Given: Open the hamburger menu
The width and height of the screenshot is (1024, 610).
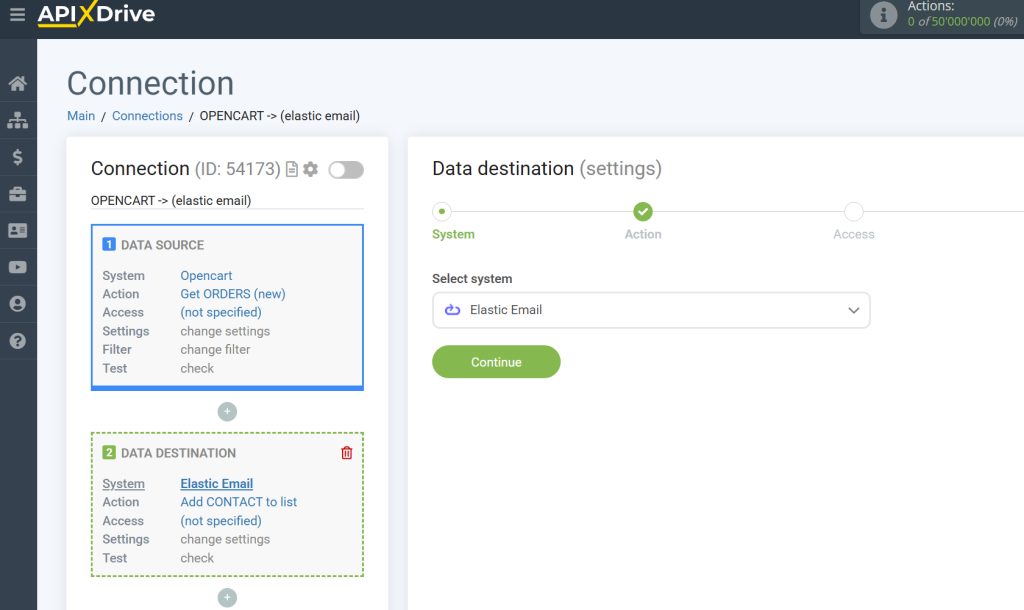Looking at the screenshot, I should point(18,14).
